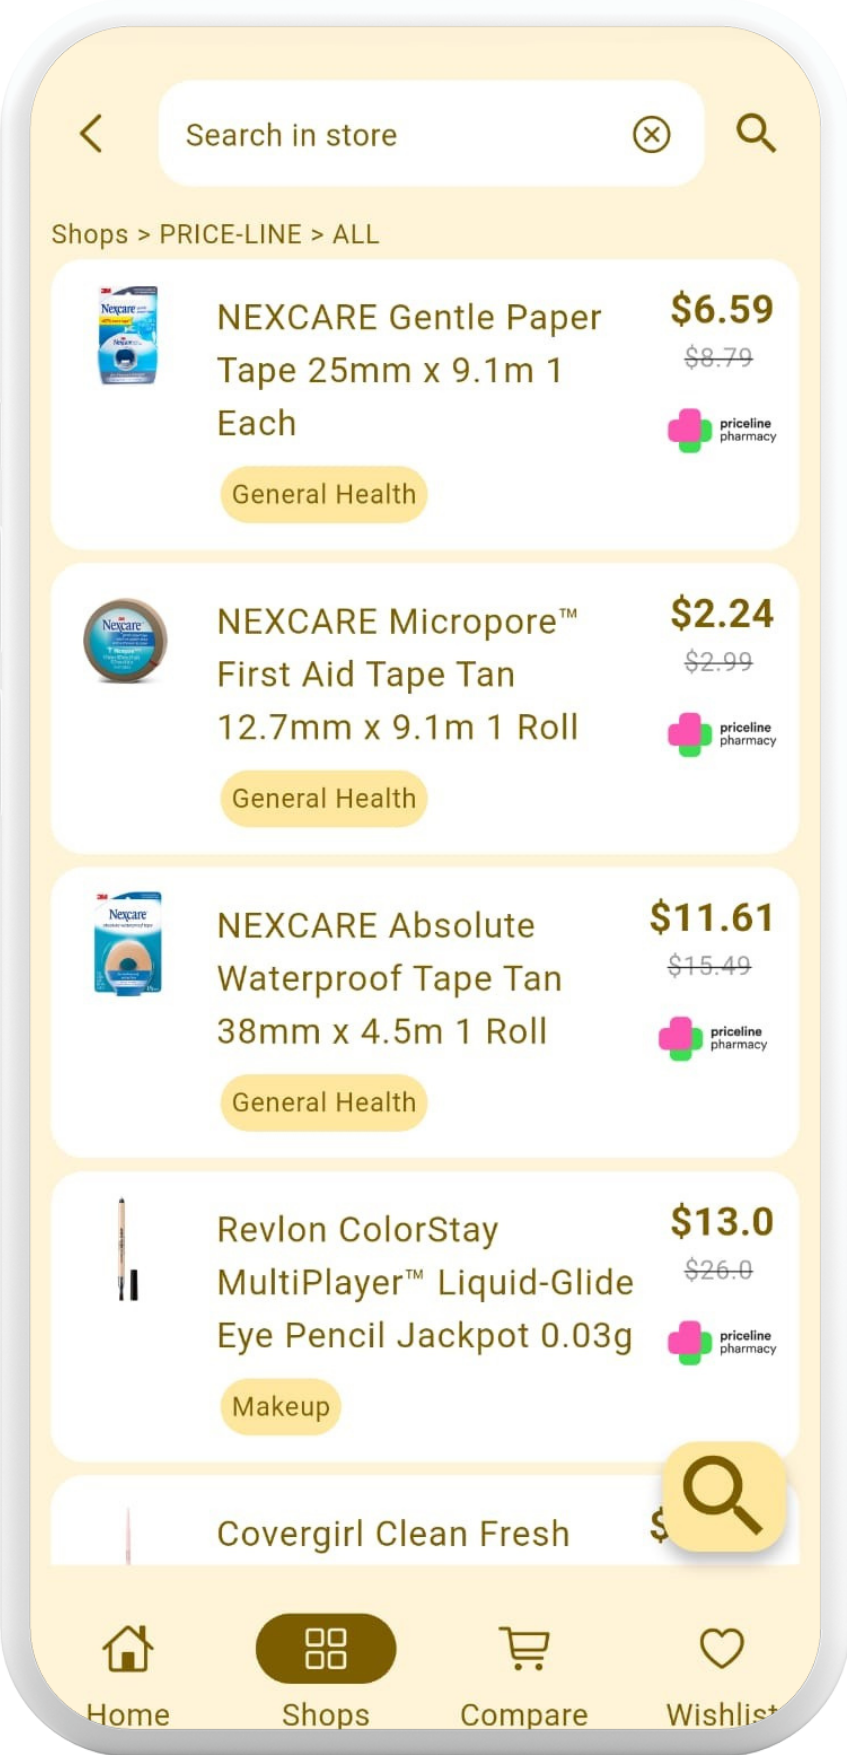Click the Shops breadcrumb link
Screen dimensions: 847x1755
pyautogui.click(x=89, y=235)
